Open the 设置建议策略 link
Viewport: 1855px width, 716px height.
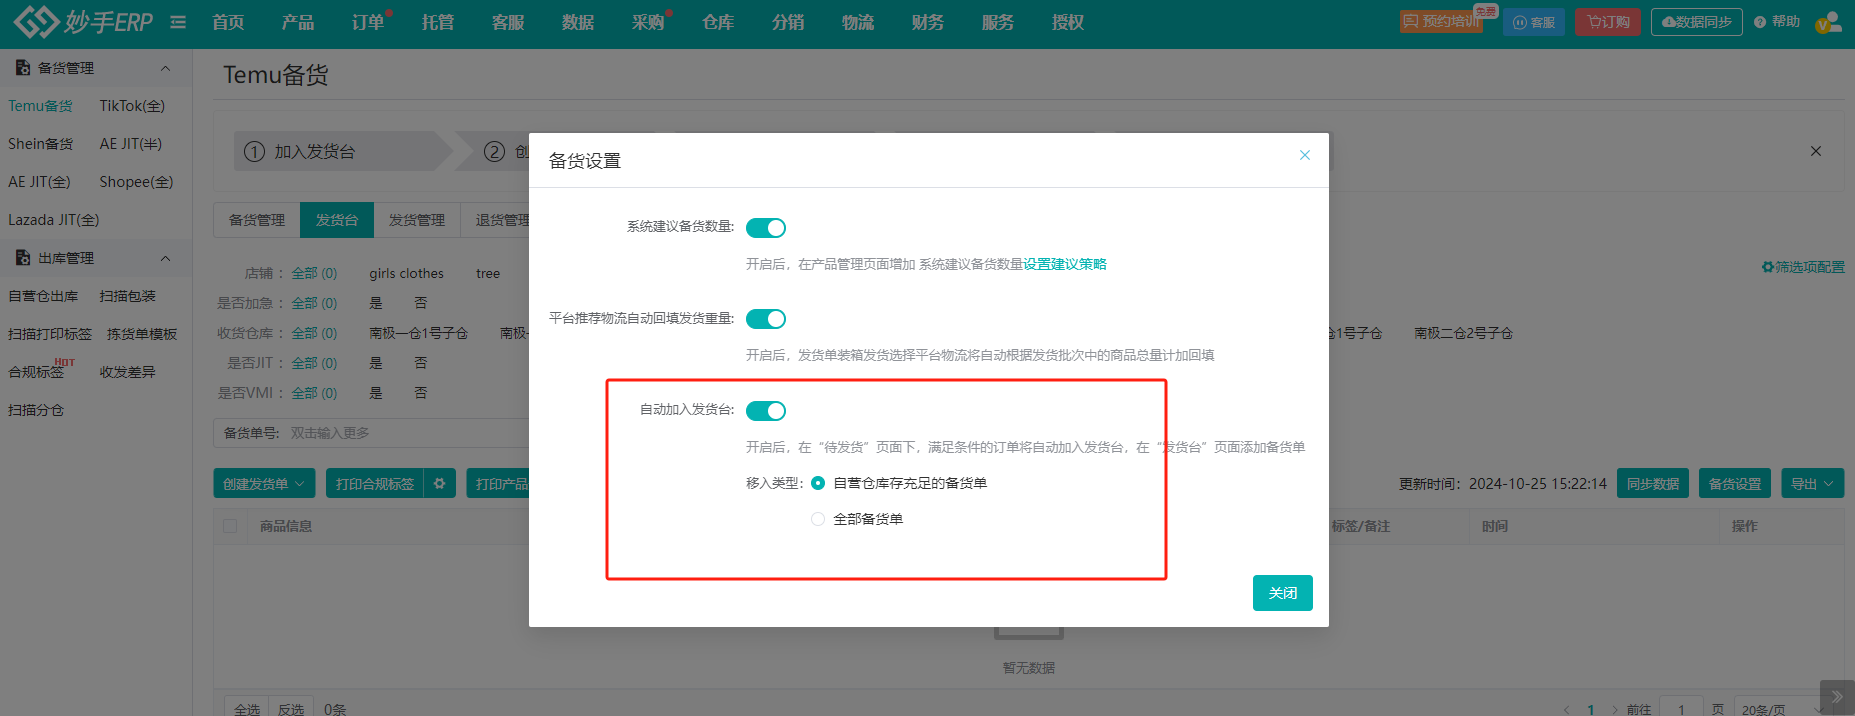[x=1064, y=264]
